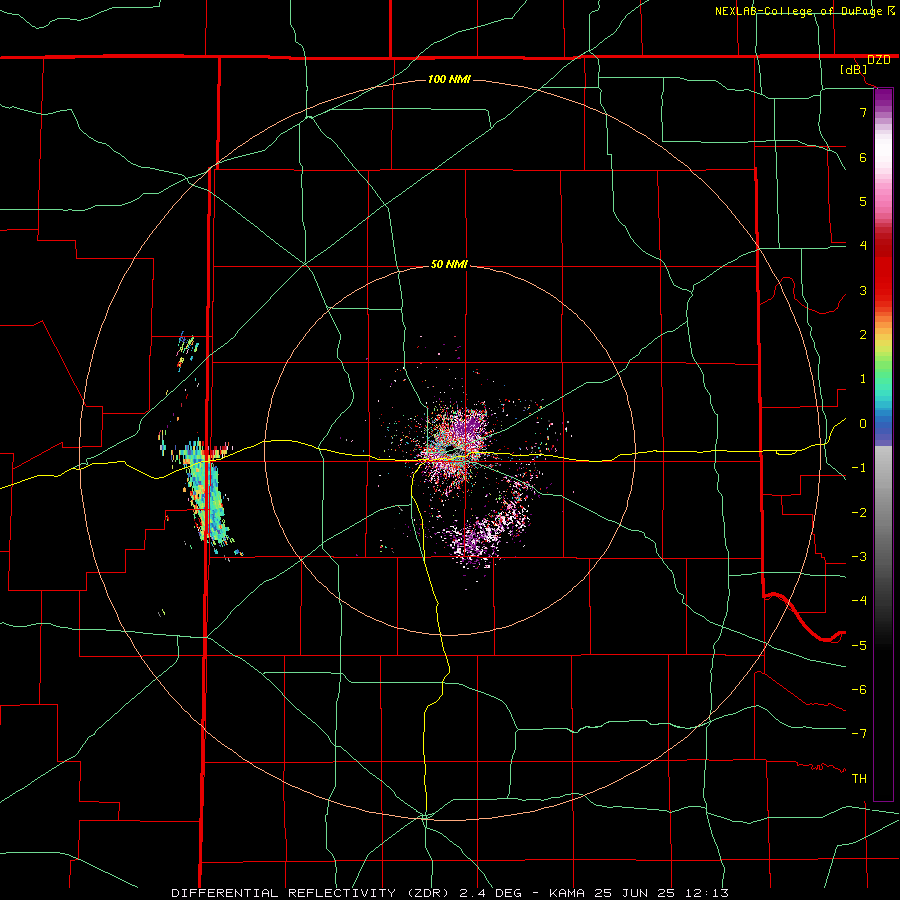The width and height of the screenshot is (900, 900).
Task: Click the 6 dB scale value
Action: tap(863, 157)
